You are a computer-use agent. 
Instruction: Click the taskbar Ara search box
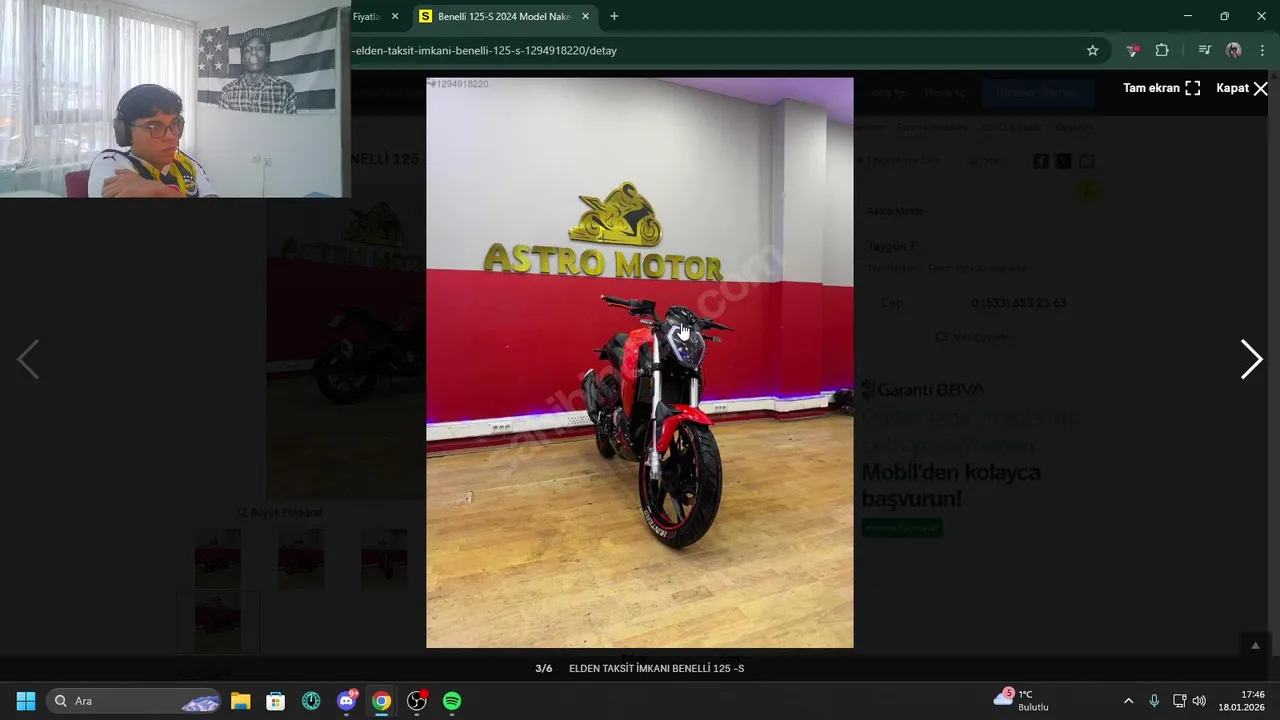coord(135,701)
